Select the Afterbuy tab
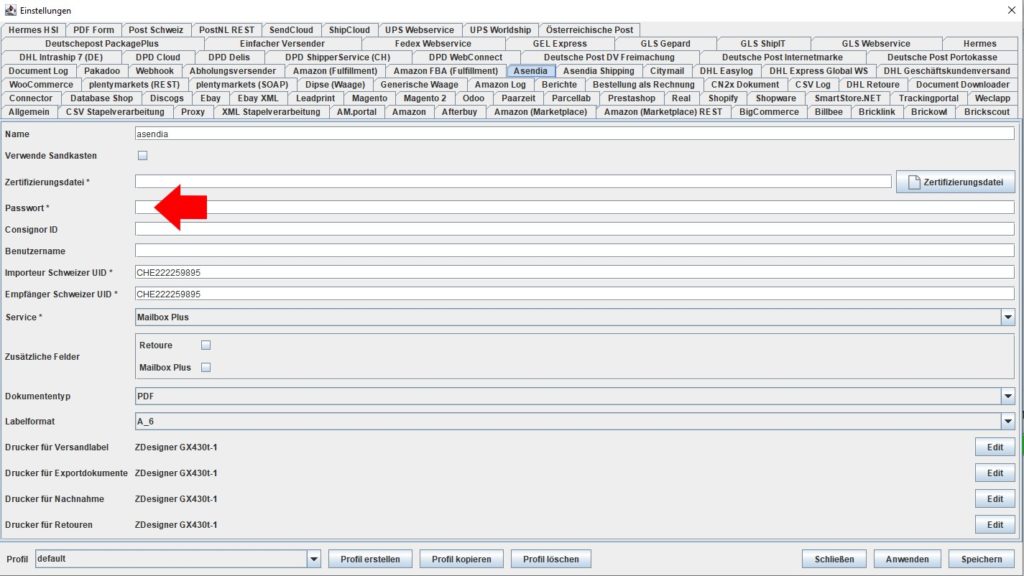 pos(459,112)
